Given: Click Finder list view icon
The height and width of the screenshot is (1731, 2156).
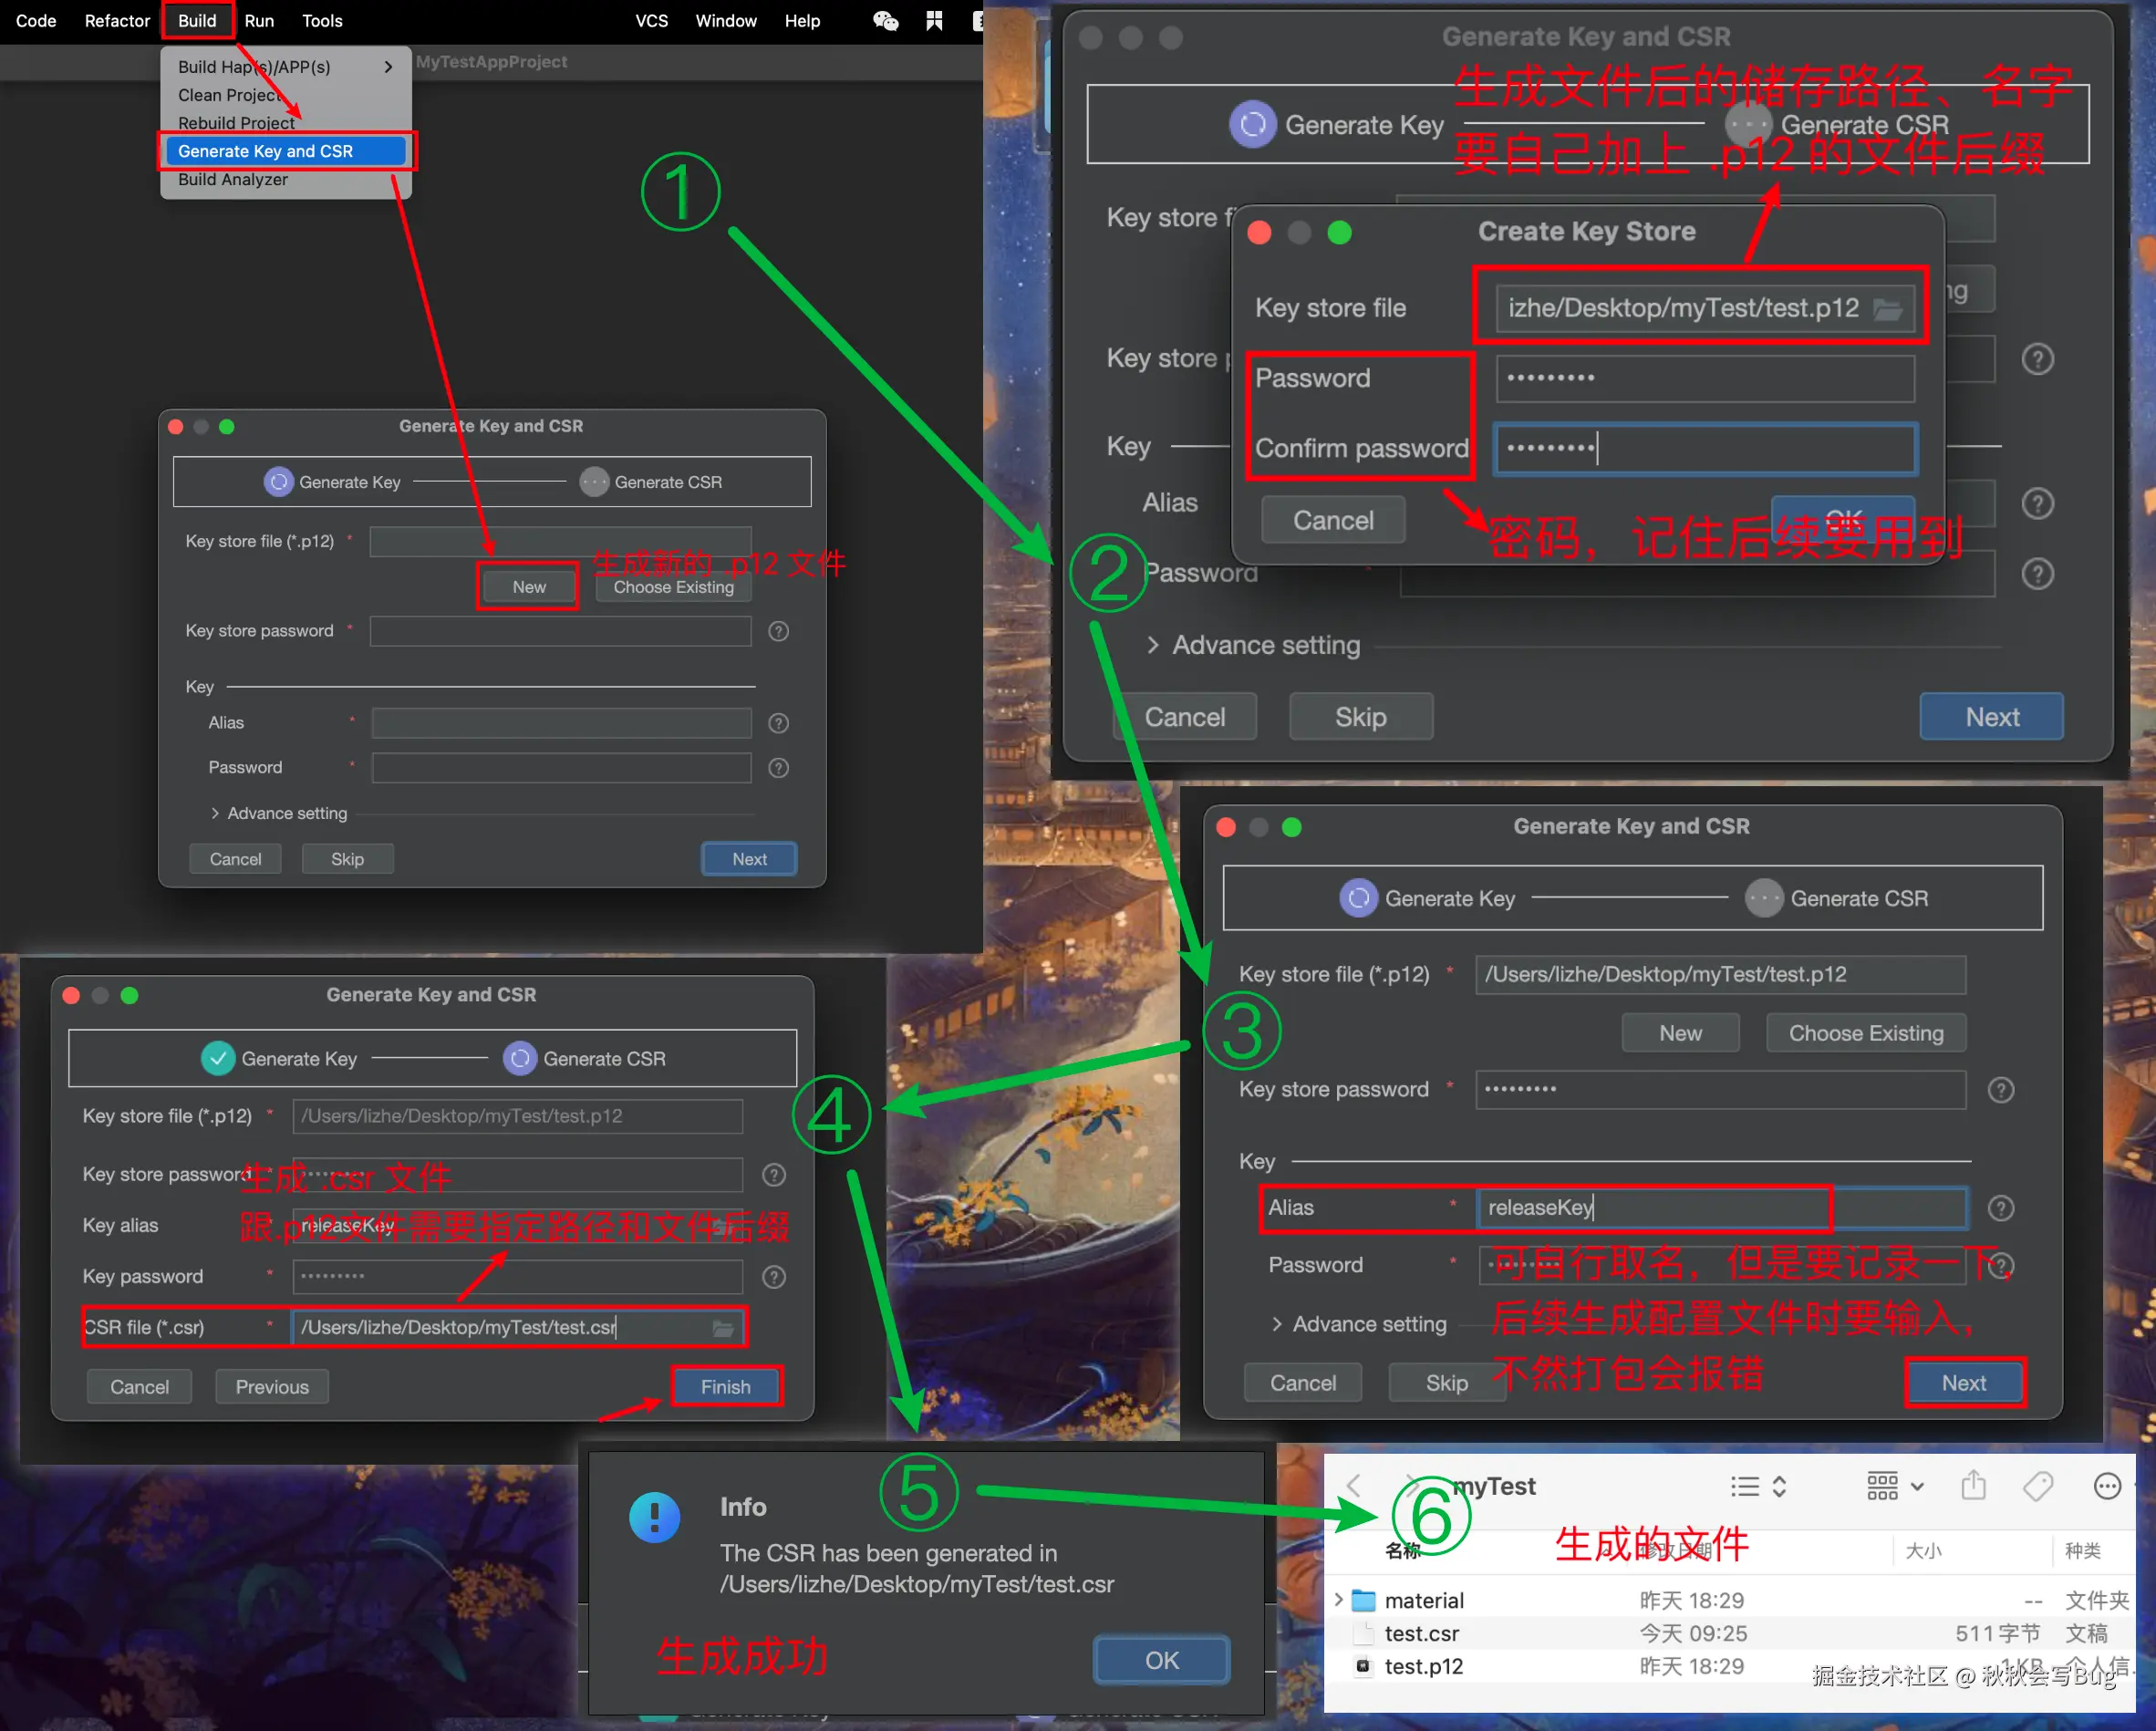Looking at the screenshot, I should click(x=1745, y=1487).
